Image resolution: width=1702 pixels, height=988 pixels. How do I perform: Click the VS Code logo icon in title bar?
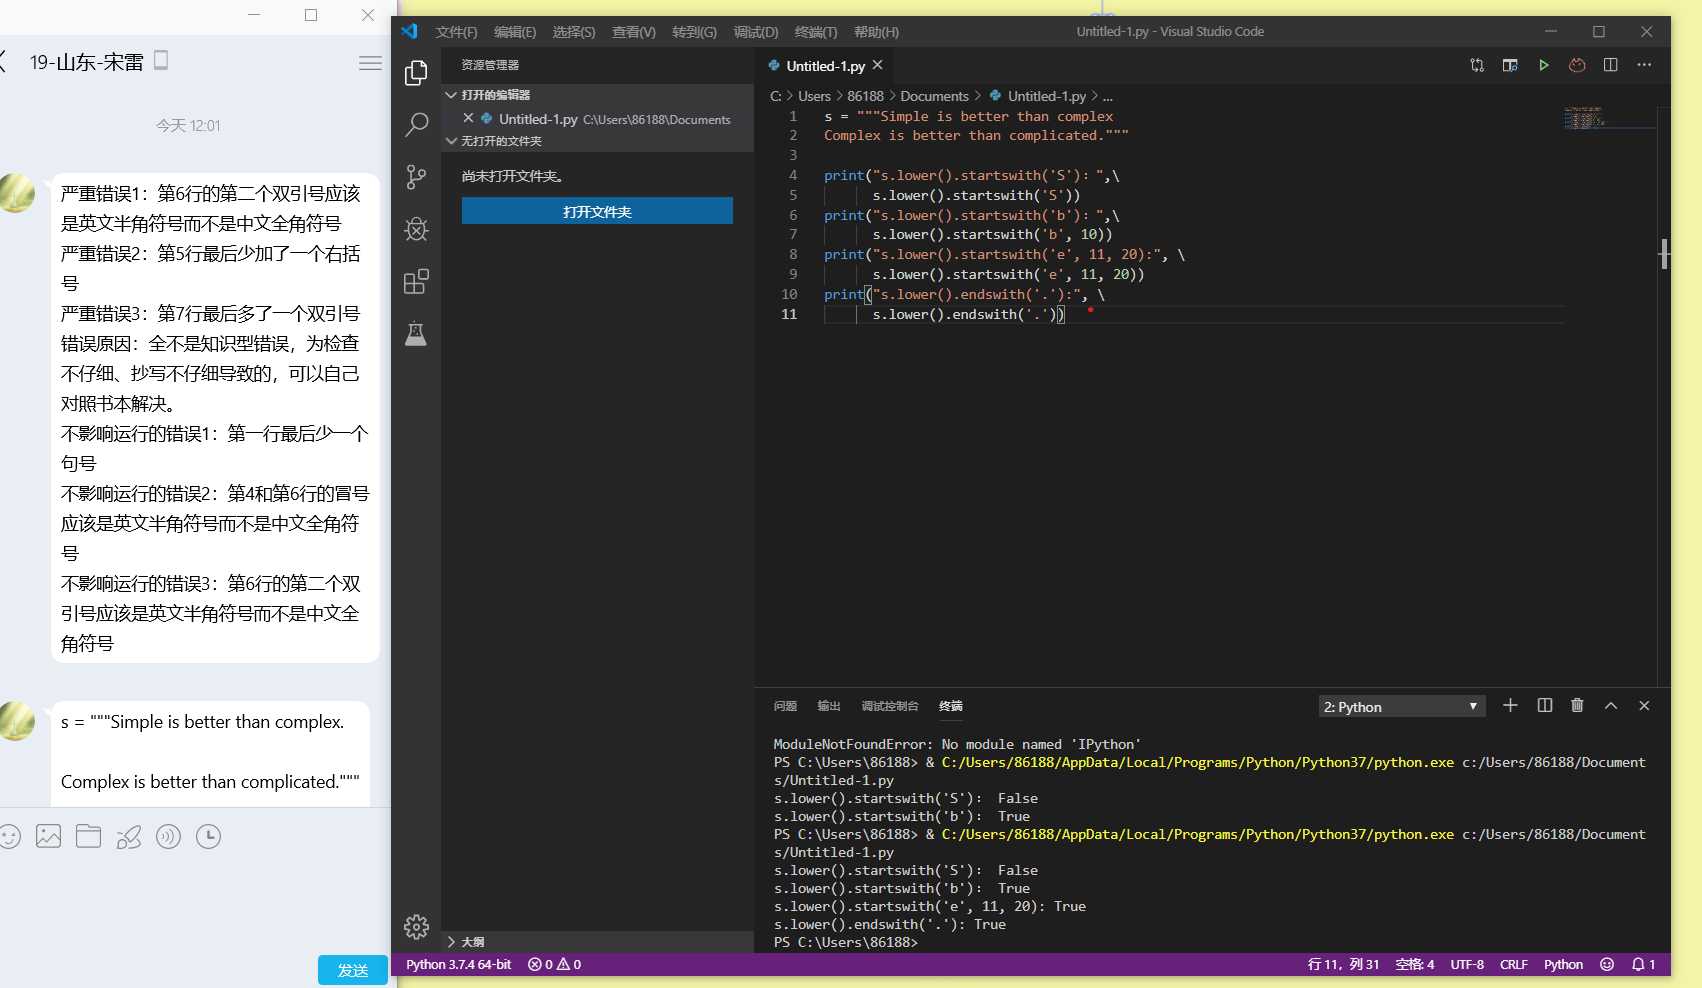click(x=409, y=31)
